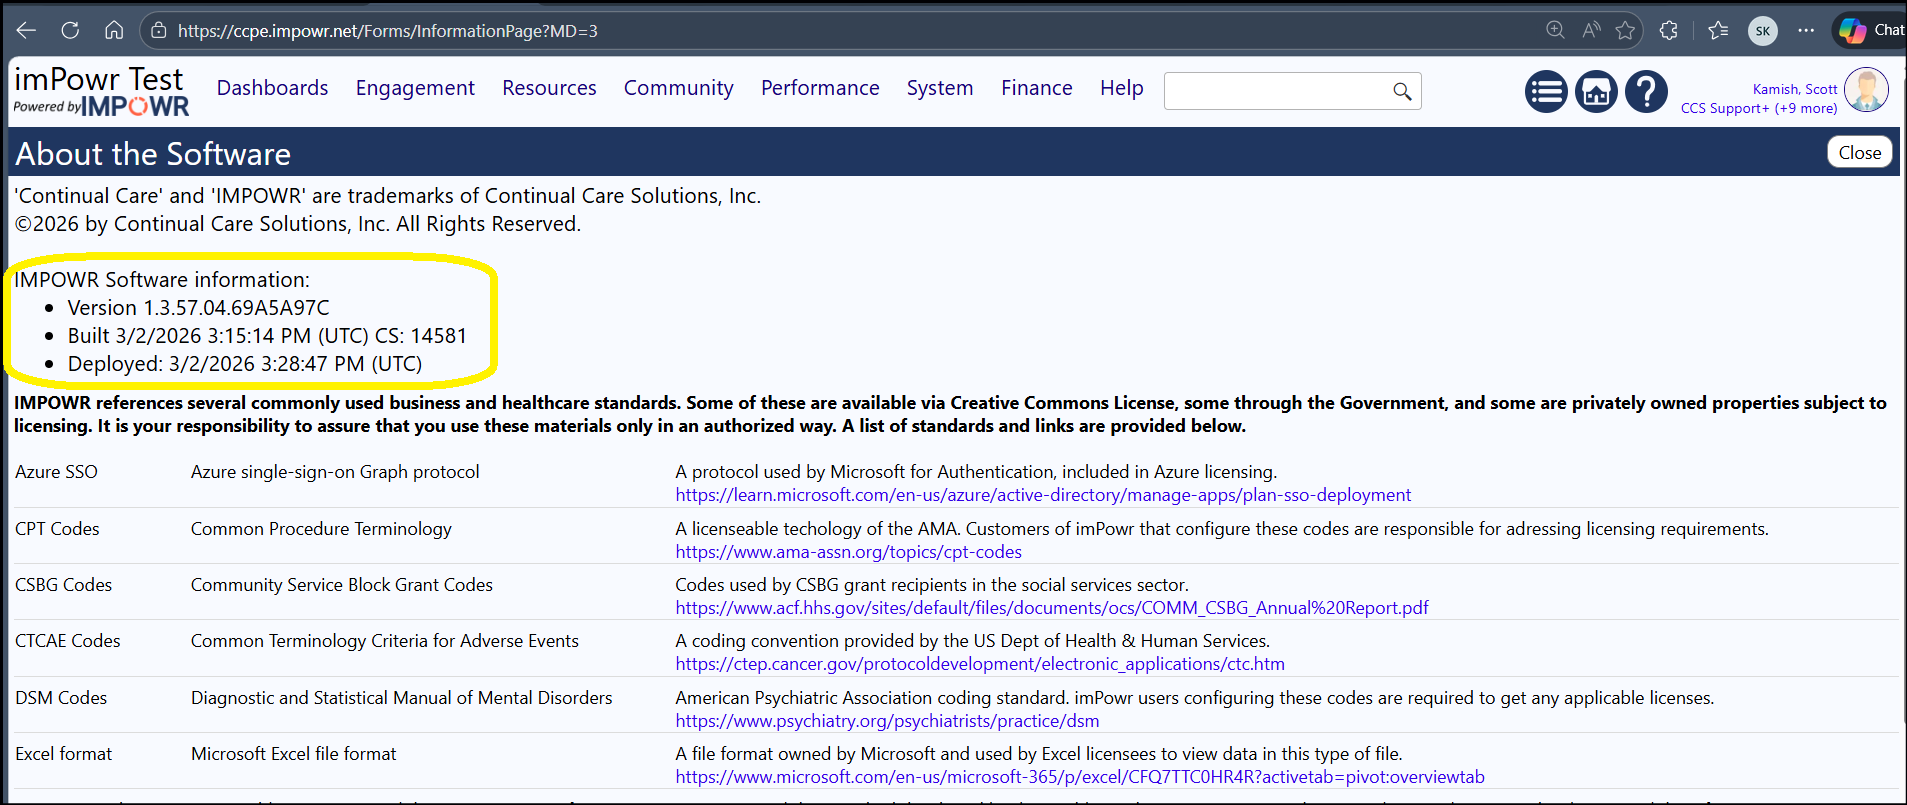Open the round list menu icon
This screenshot has height=805, width=1907.
click(1546, 92)
